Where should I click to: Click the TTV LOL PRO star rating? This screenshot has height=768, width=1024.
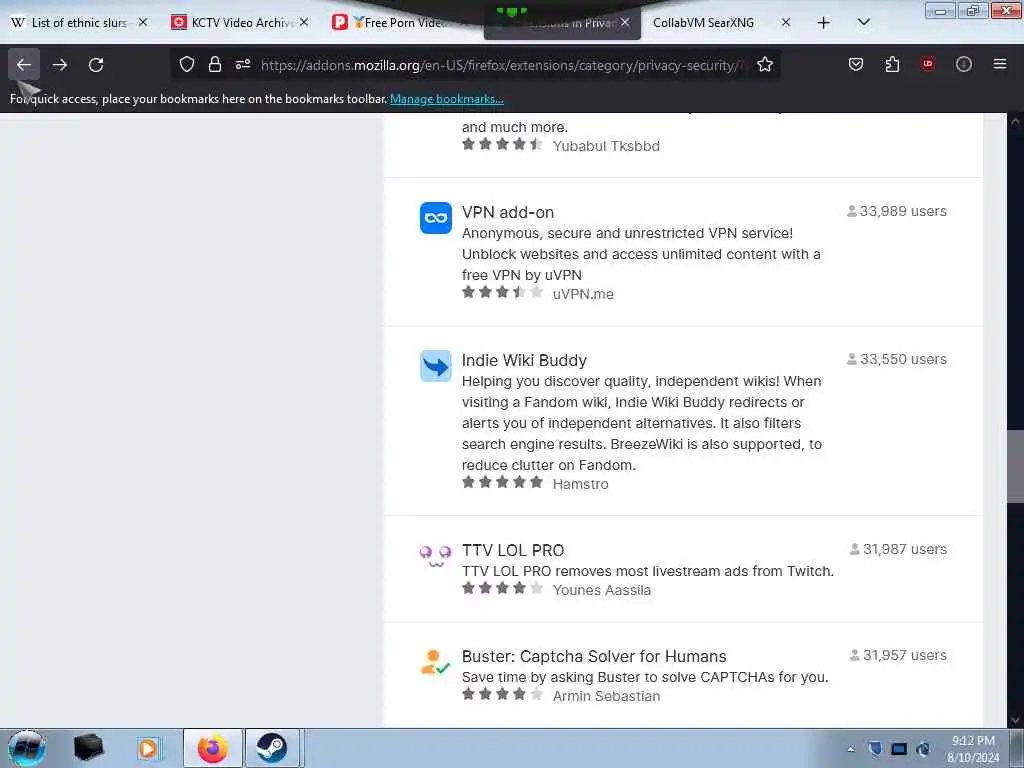[502, 588]
